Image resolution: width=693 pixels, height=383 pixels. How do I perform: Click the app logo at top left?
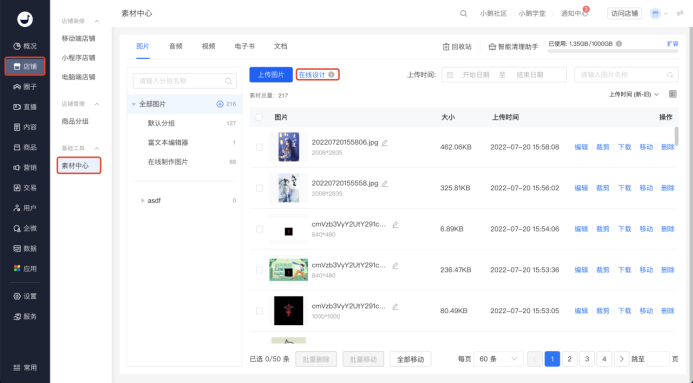25,19
